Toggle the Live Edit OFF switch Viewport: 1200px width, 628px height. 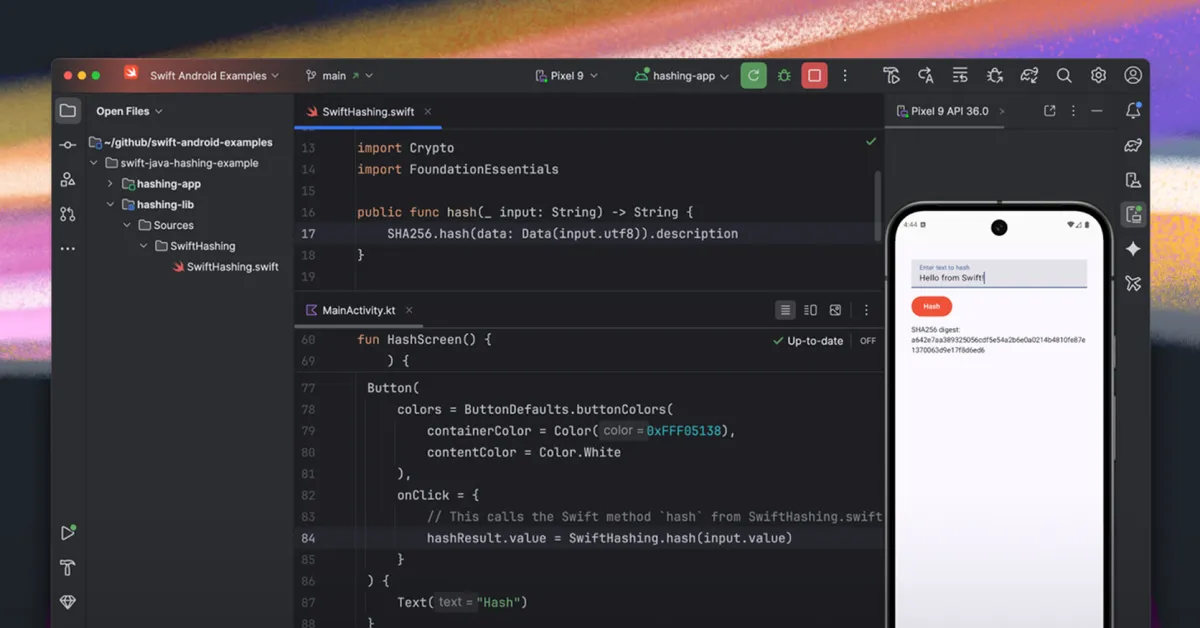(867, 340)
